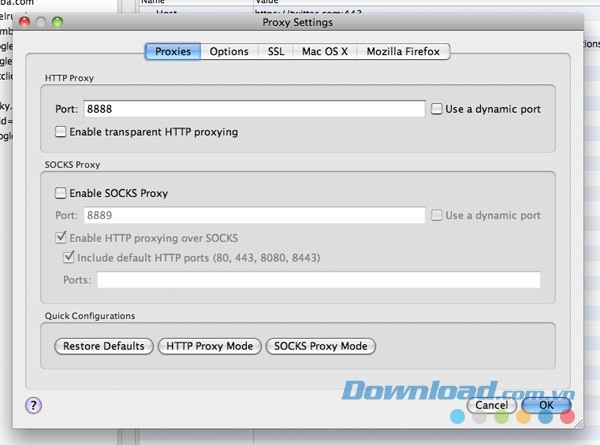Viewport: 600px width, 445px height.
Task: Select the SSL tab
Action: [x=275, y=51]
